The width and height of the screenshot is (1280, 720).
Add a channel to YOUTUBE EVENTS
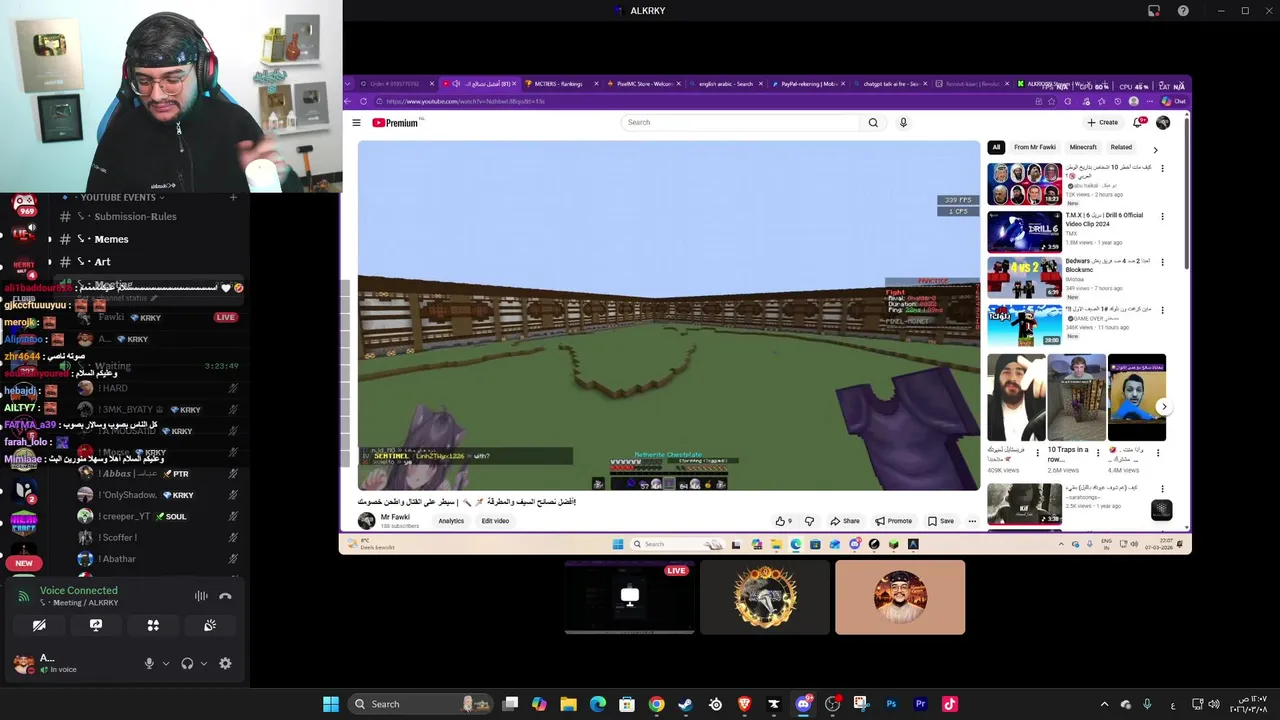233,197
